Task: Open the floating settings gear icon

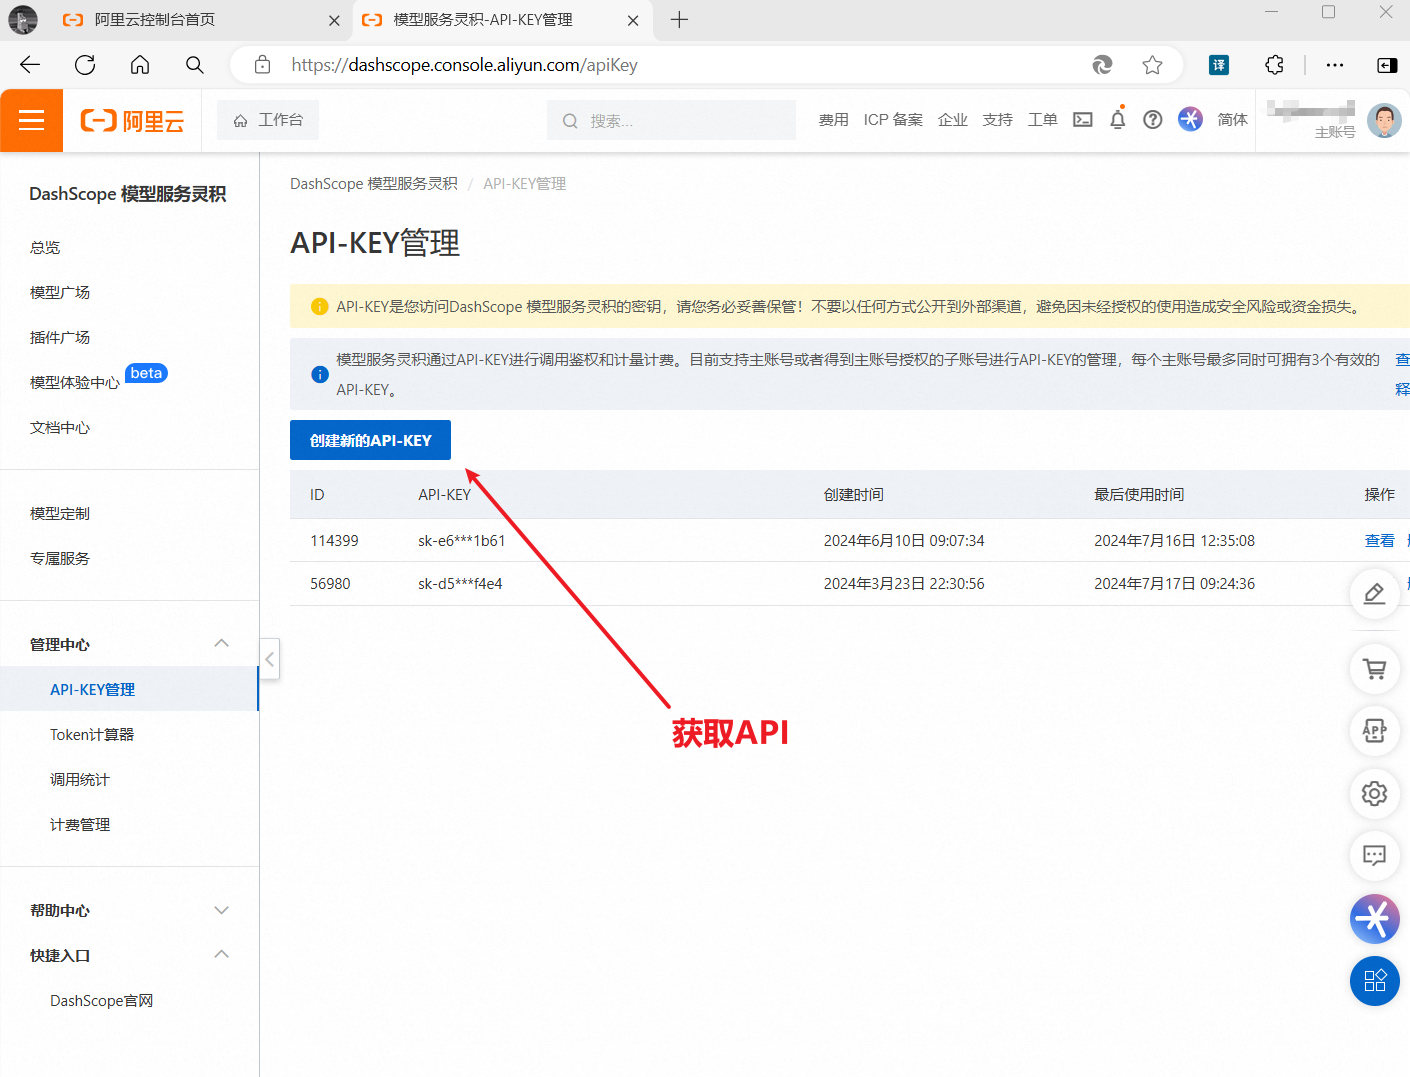Action: (x=1374, y=793)
